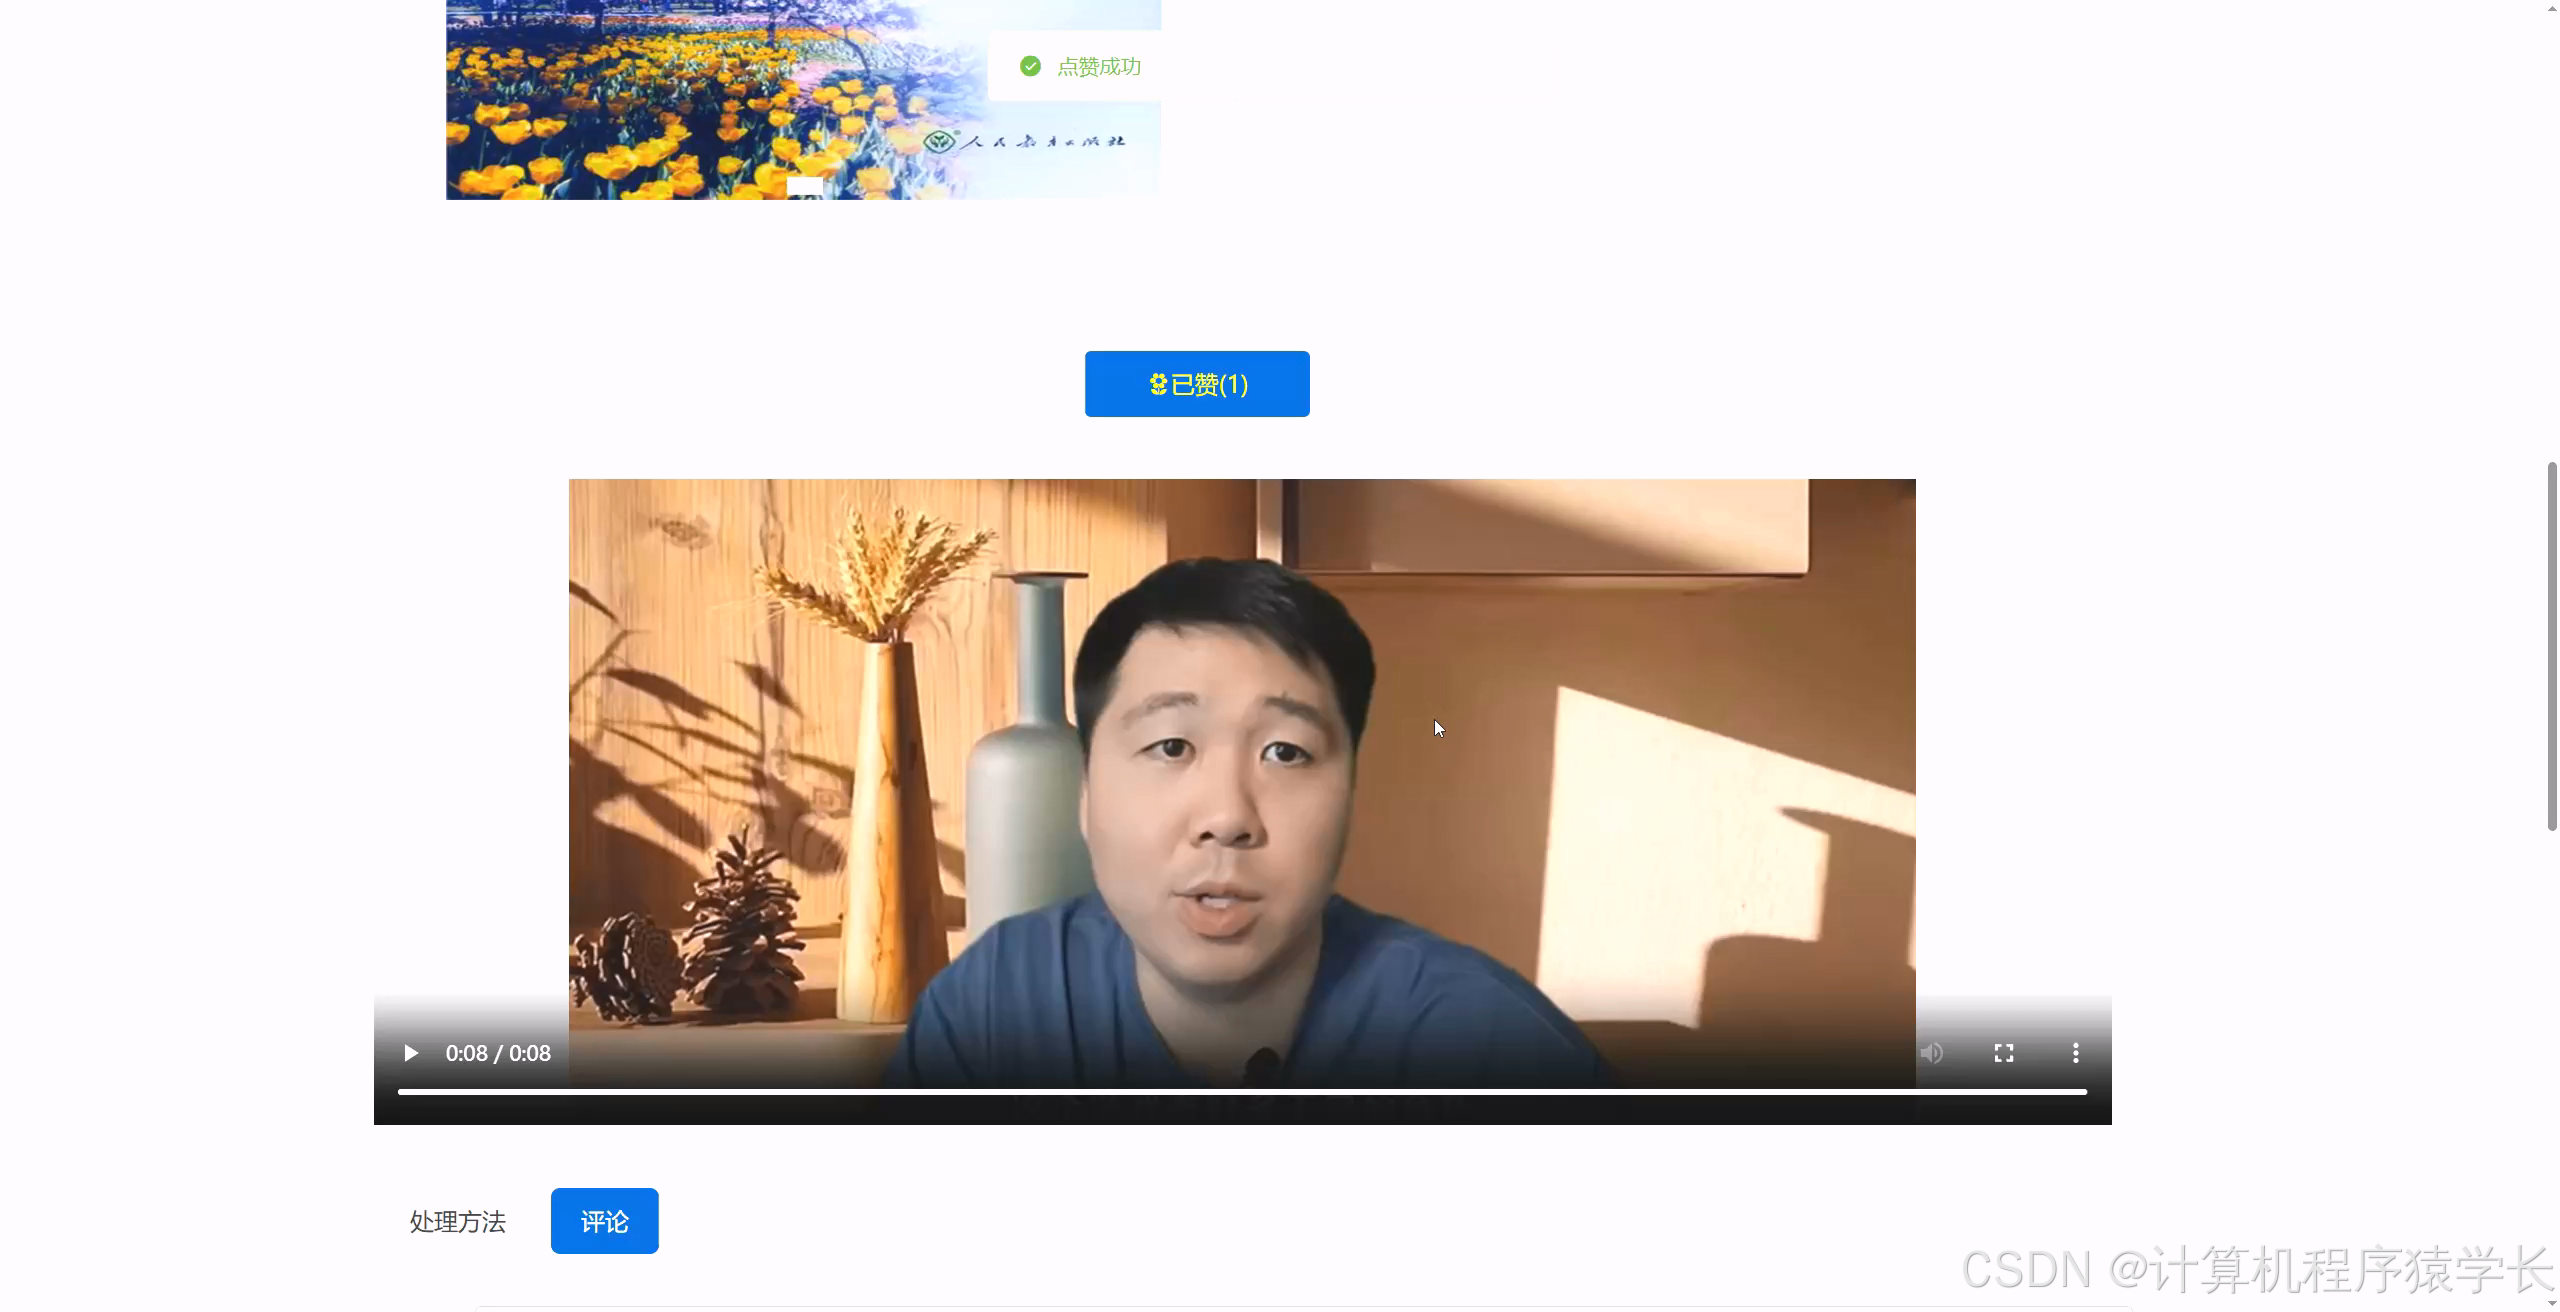This screenshot has height=1312, width=2560.
Task: Select the 评论 tab
Action: (605, 1221)
